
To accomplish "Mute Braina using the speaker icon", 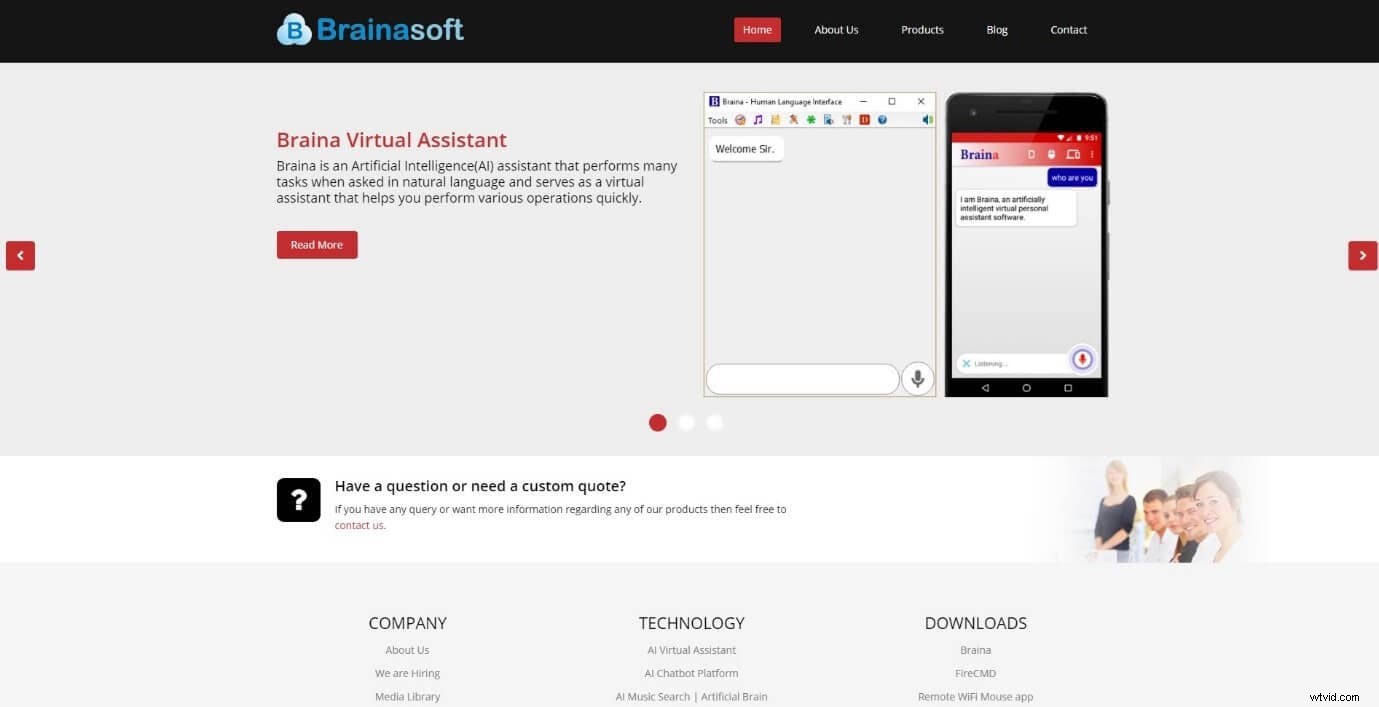I will click(927, 119).
